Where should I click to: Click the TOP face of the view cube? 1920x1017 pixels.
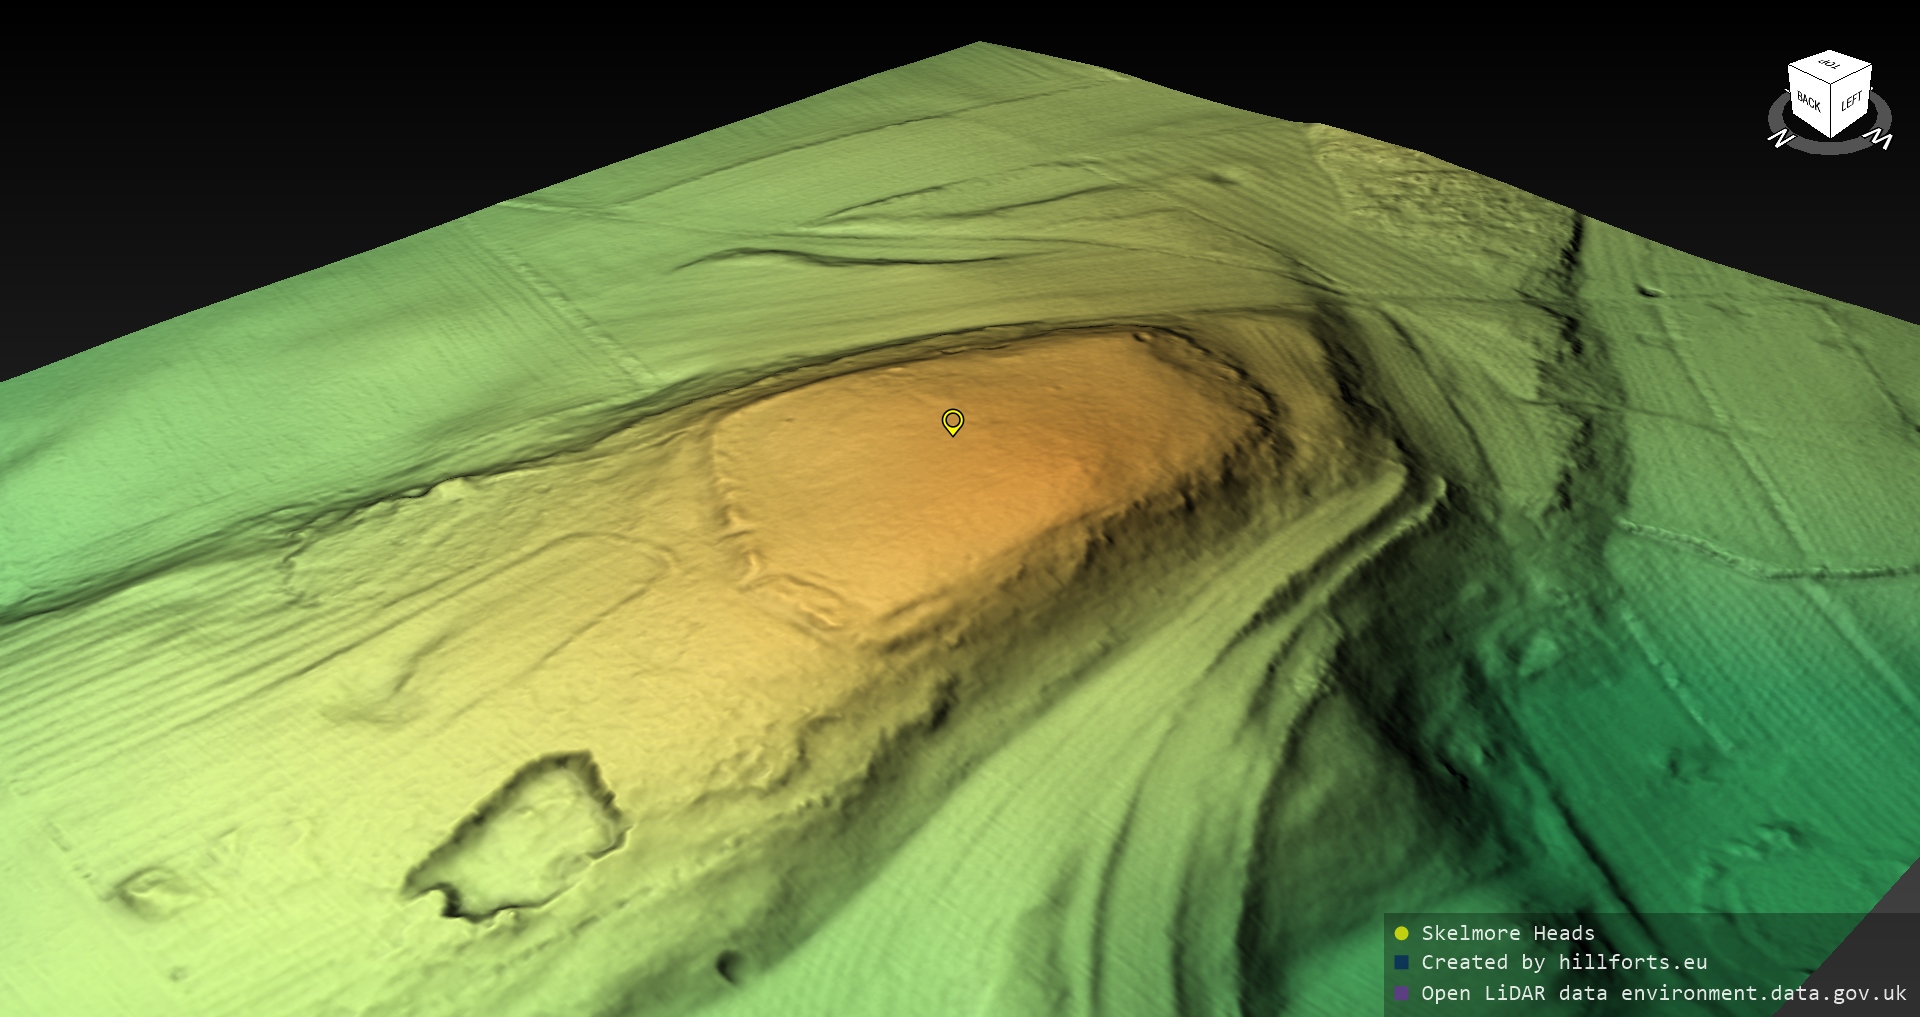tap(1830, 66)
